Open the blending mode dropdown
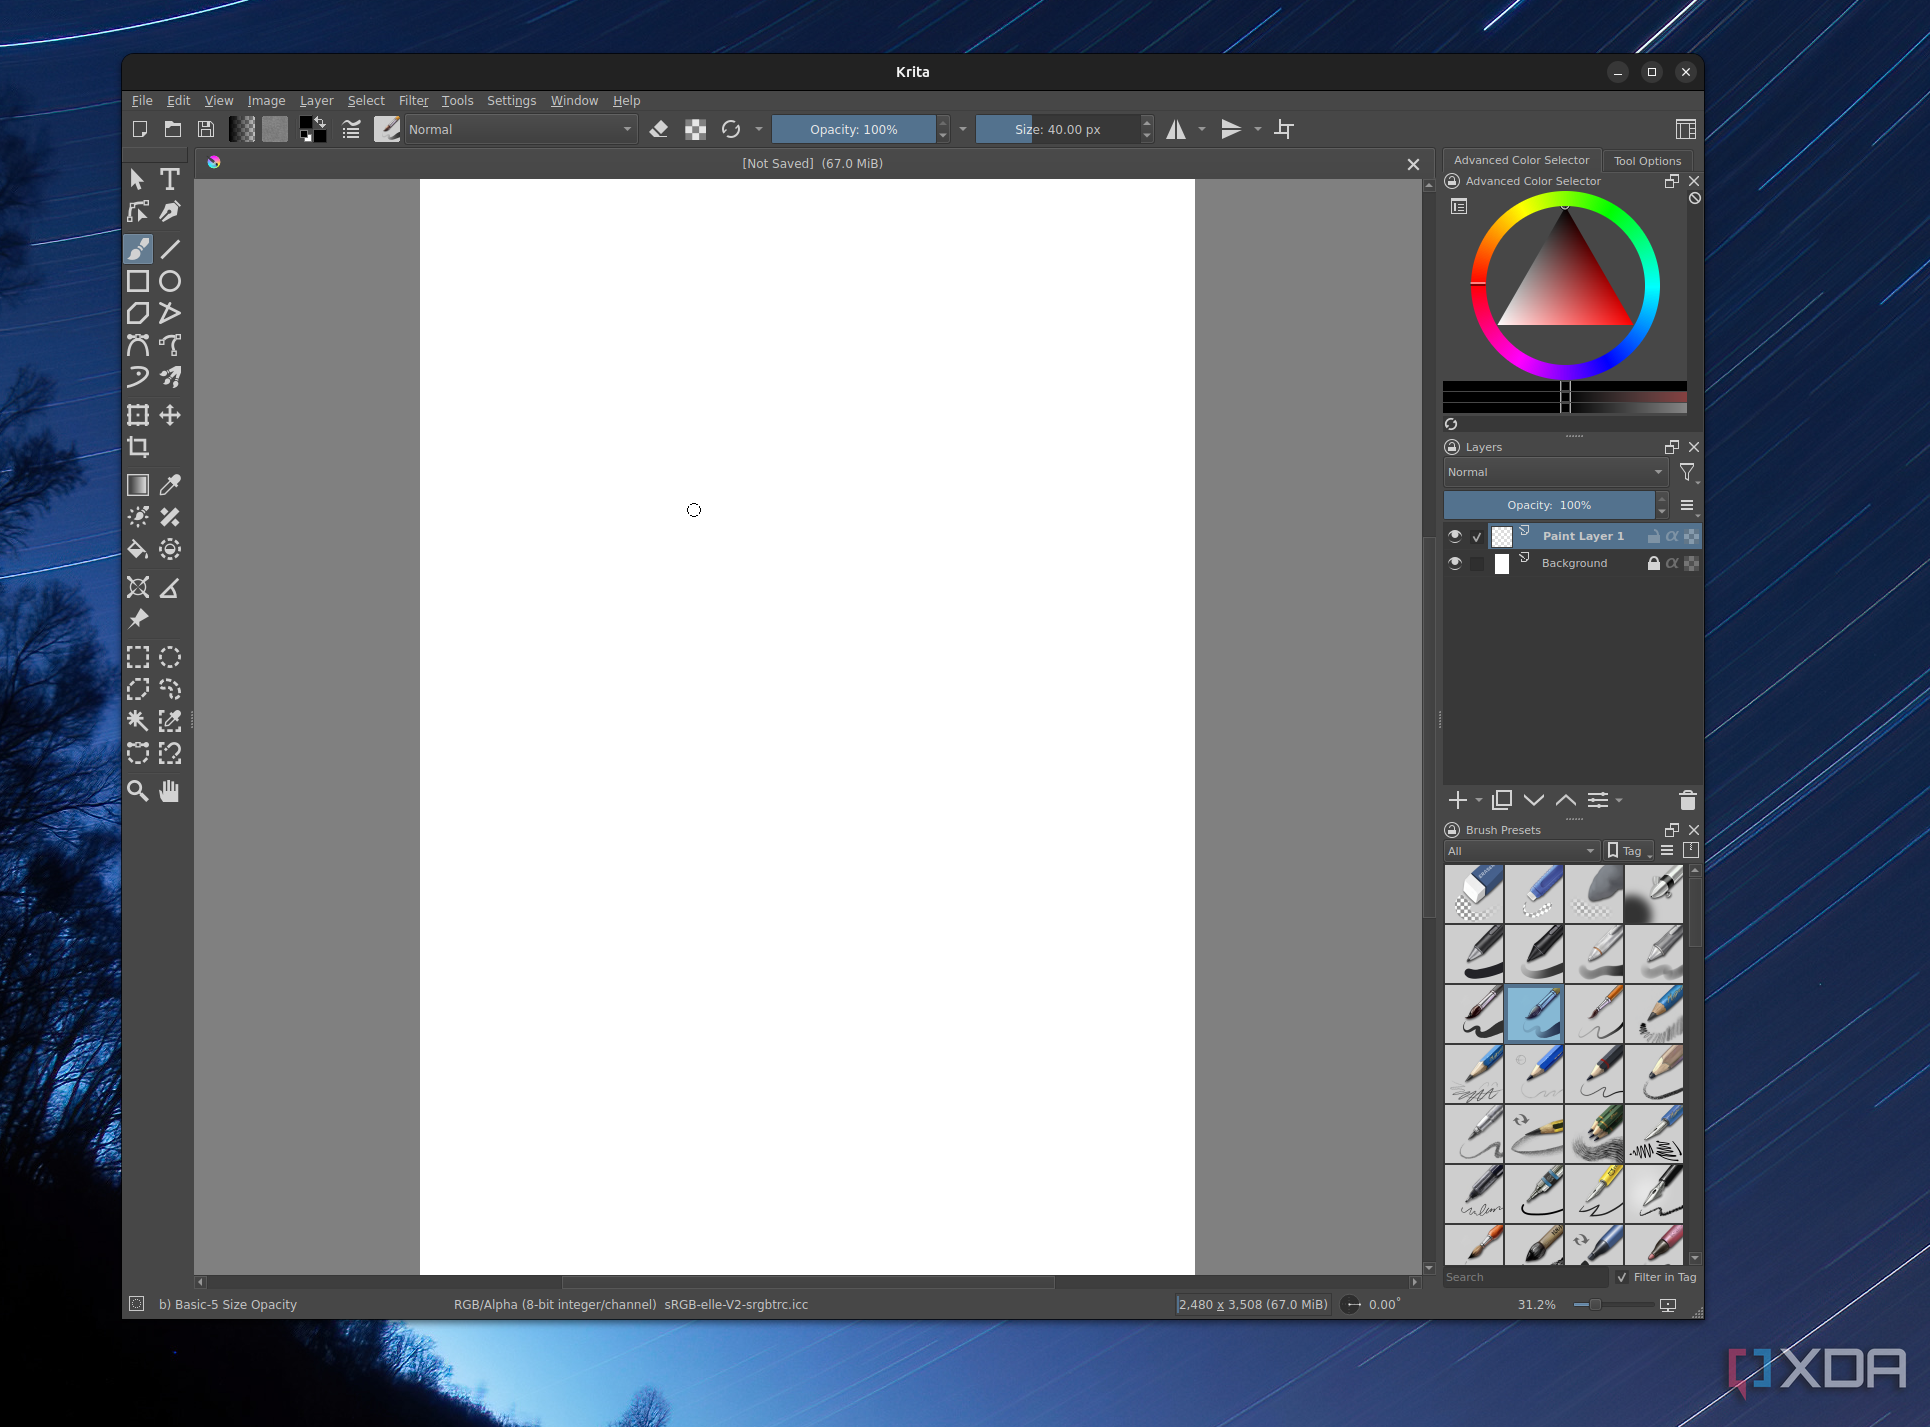 point(524,129)
